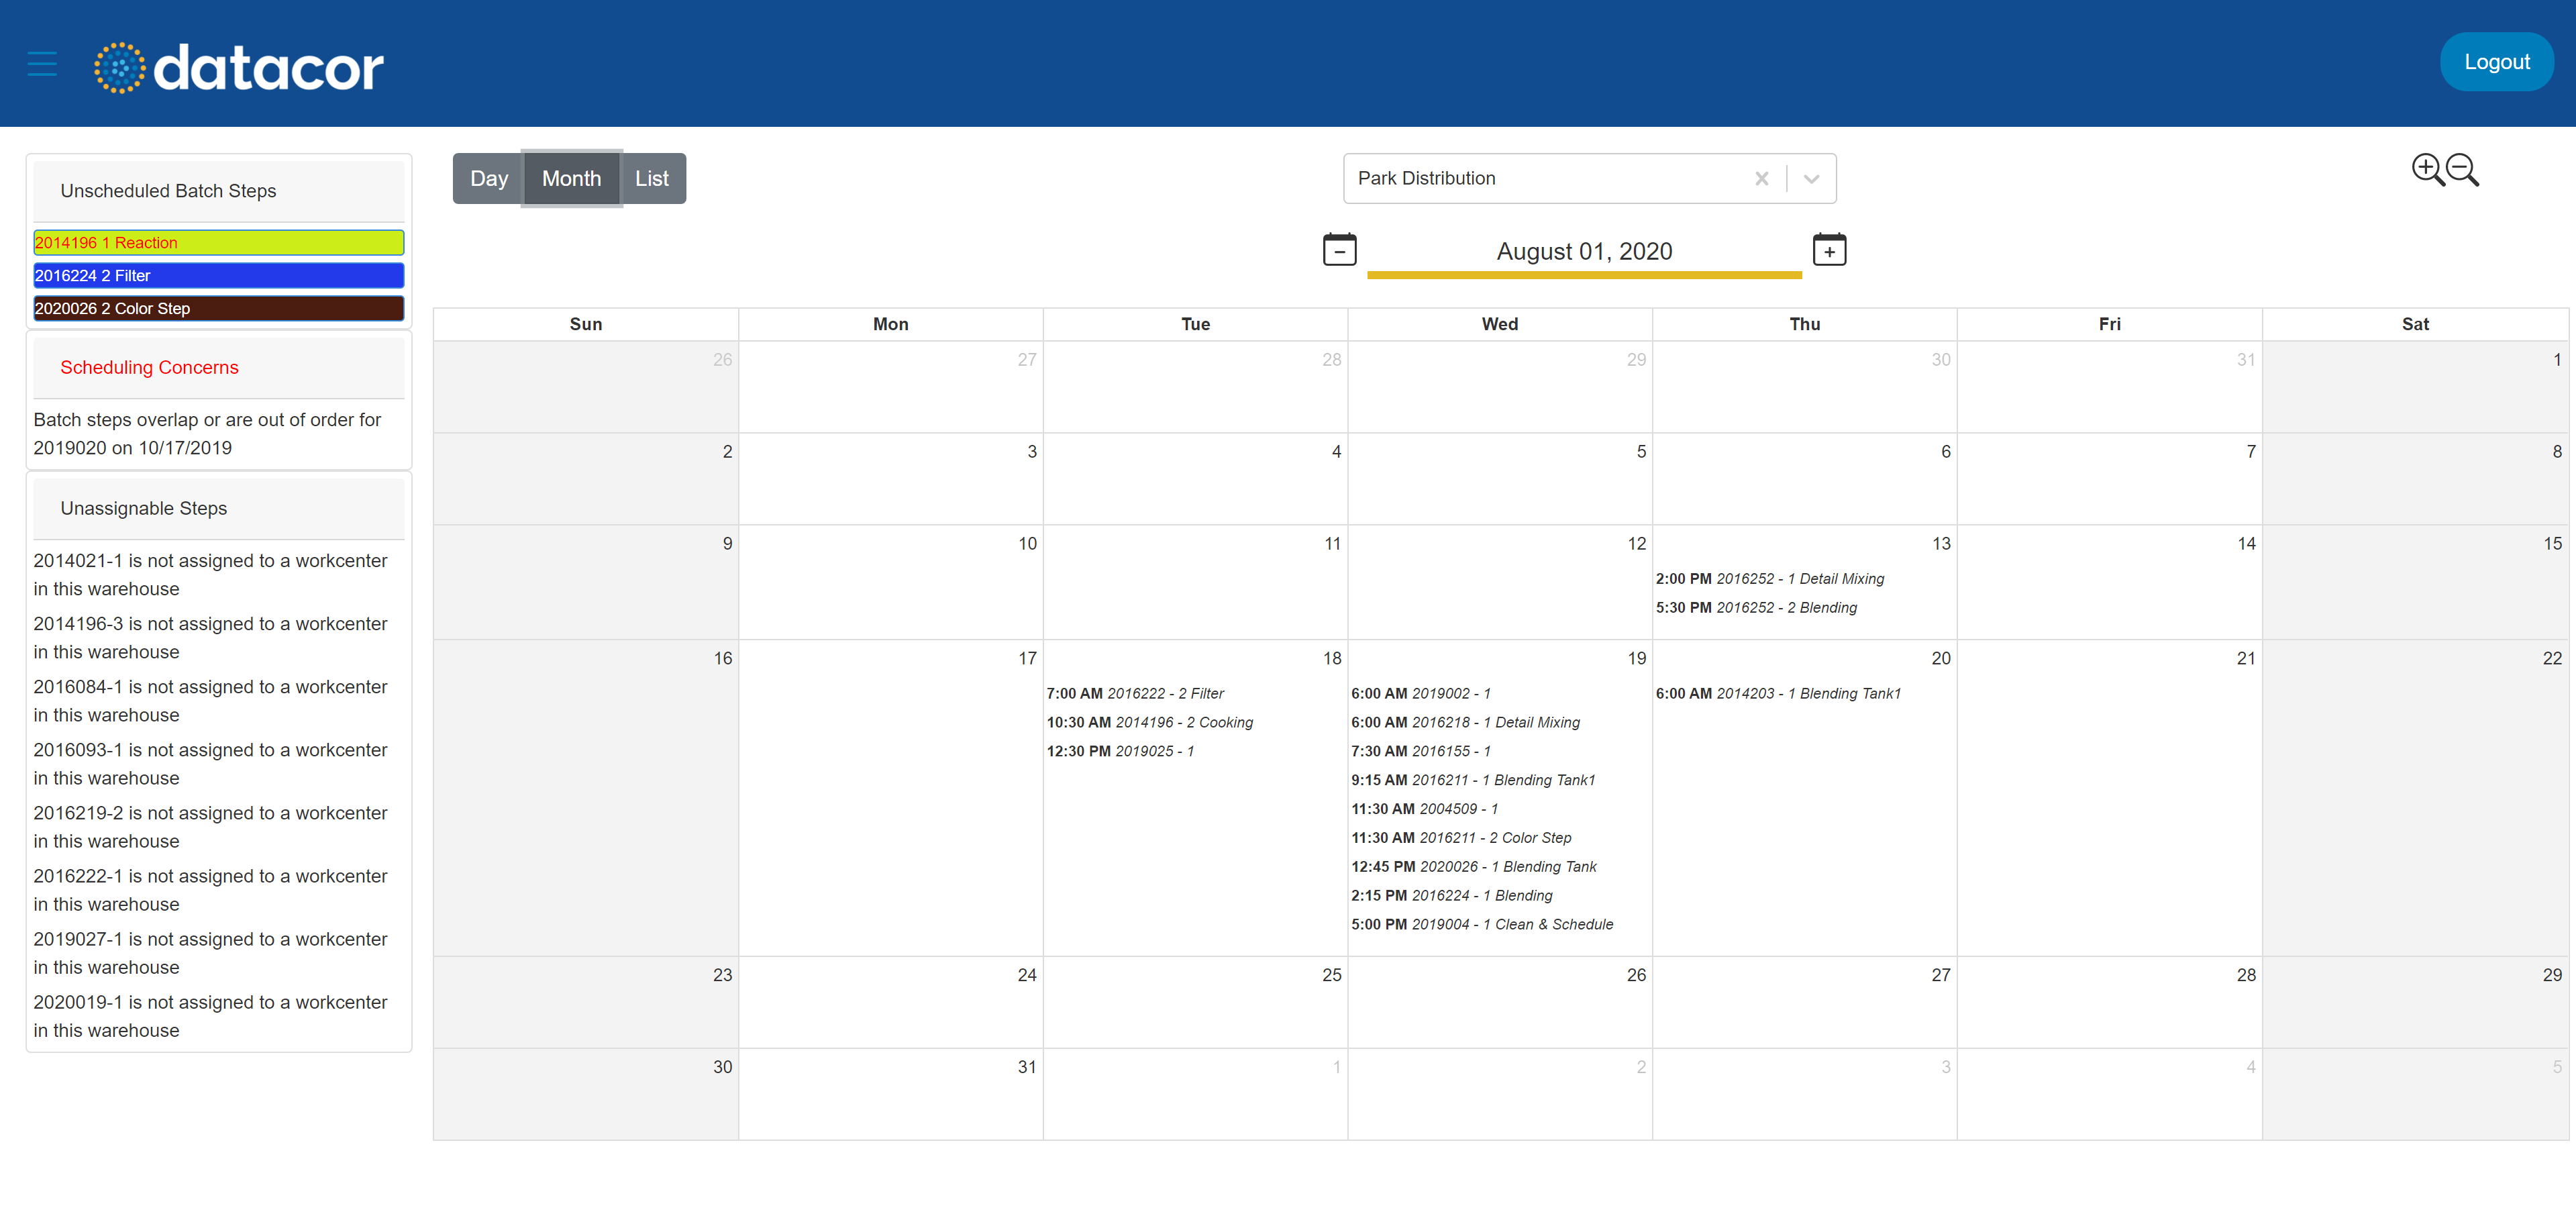
Task: Open 6:00 AM 2019002 - 1 event
Action: pos(1420,694)
